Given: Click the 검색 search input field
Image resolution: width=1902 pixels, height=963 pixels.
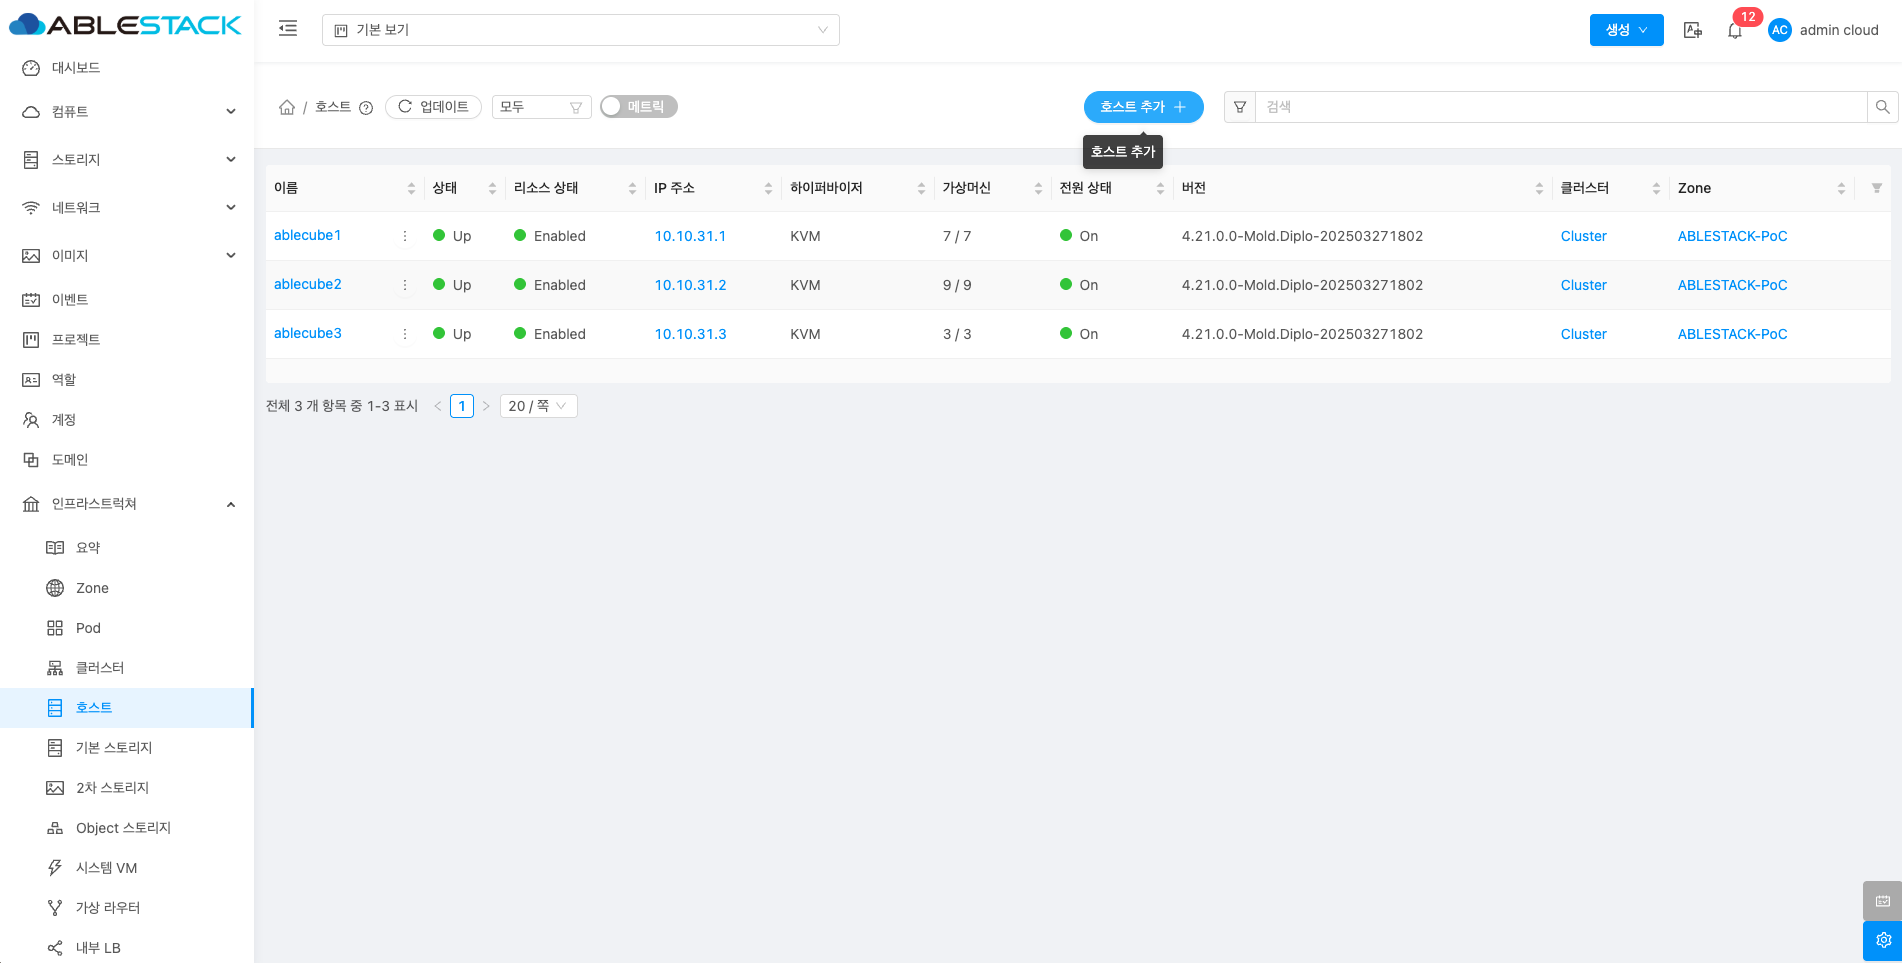Looking at the screenshot, I should [x=1560, y=107].
